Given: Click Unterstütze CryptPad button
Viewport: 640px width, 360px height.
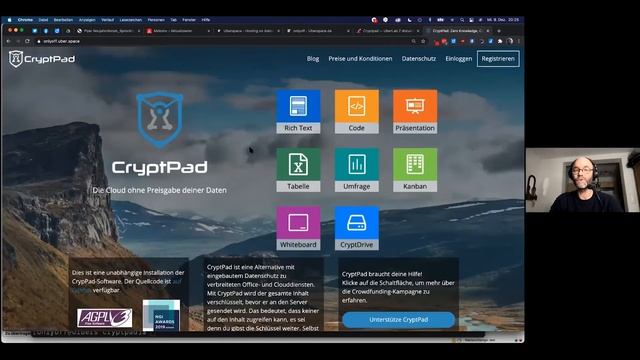Looking at the screenshot, I should click(399, 320).
